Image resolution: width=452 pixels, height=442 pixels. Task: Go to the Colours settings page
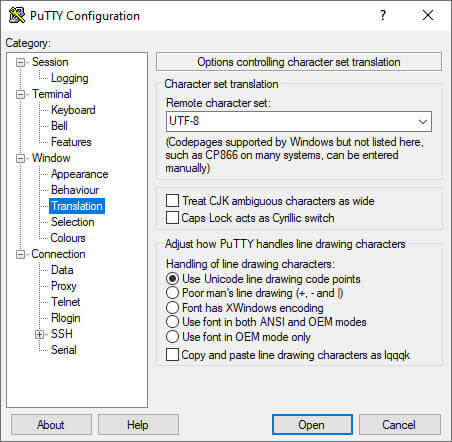pyautogui.click(x=68, y=238)
